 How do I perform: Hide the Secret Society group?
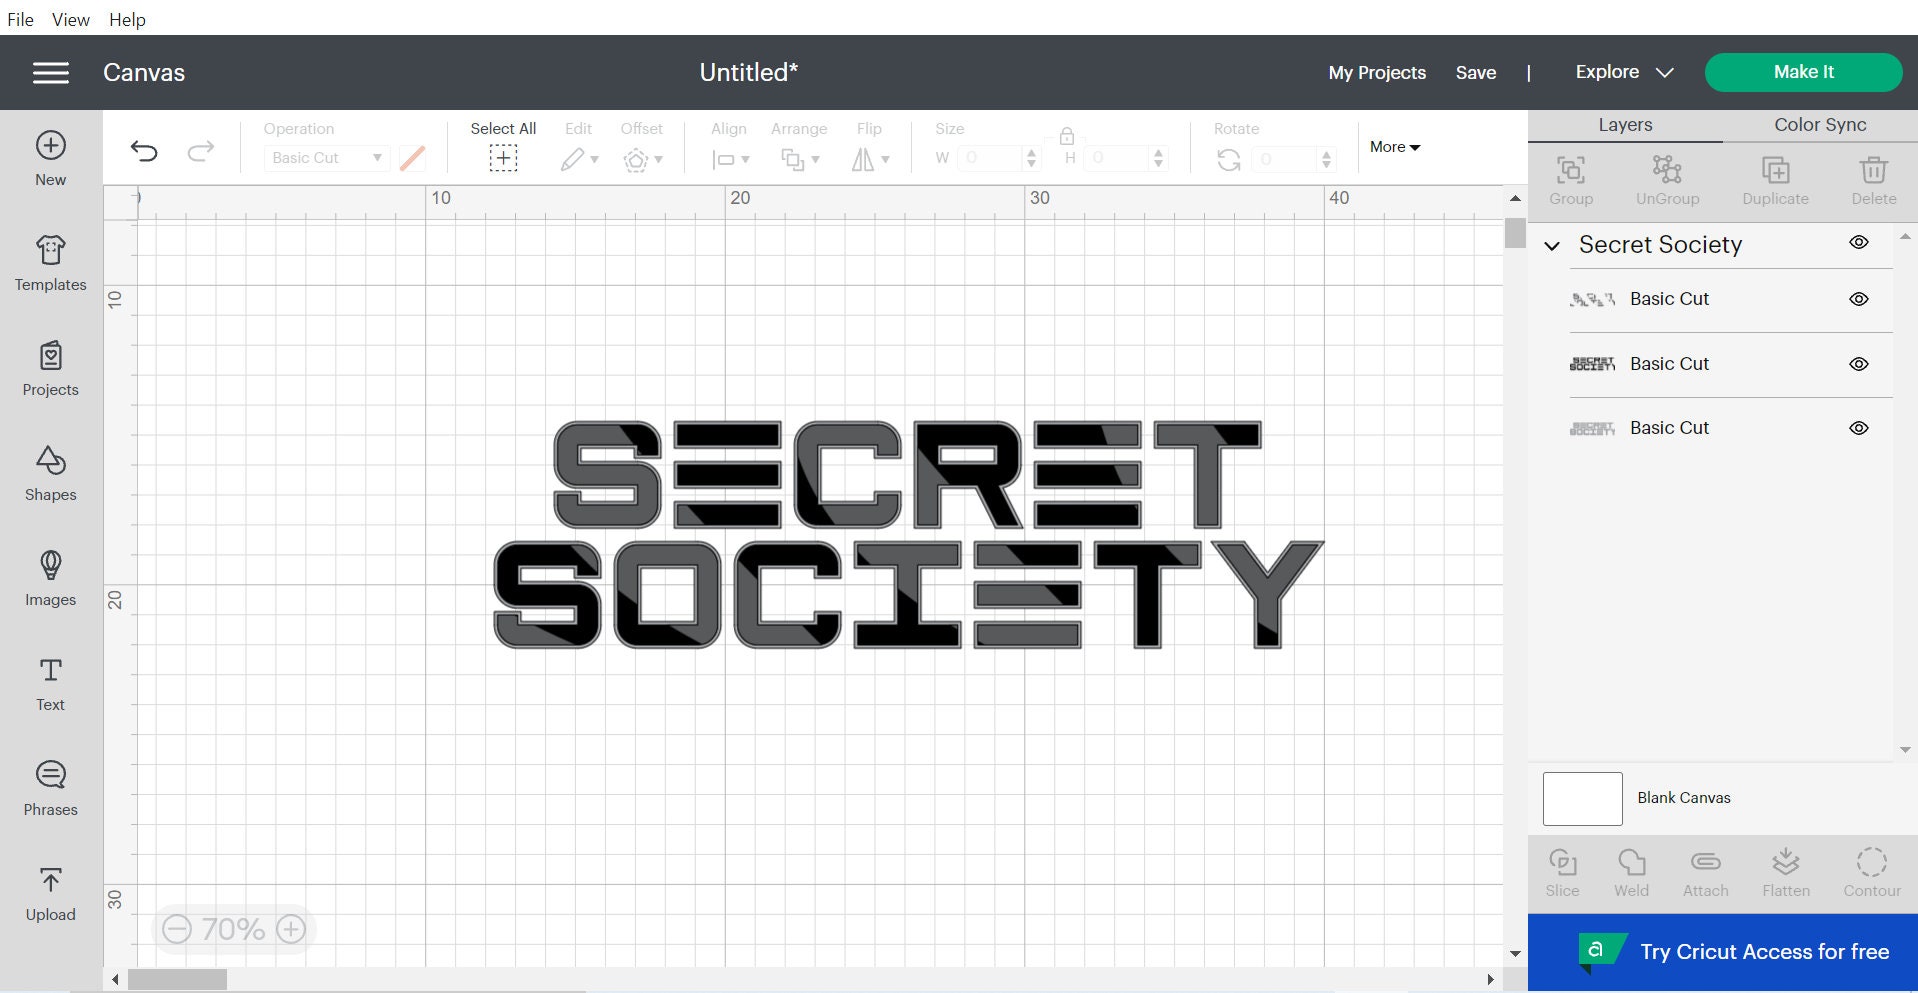click(1859, 242)
